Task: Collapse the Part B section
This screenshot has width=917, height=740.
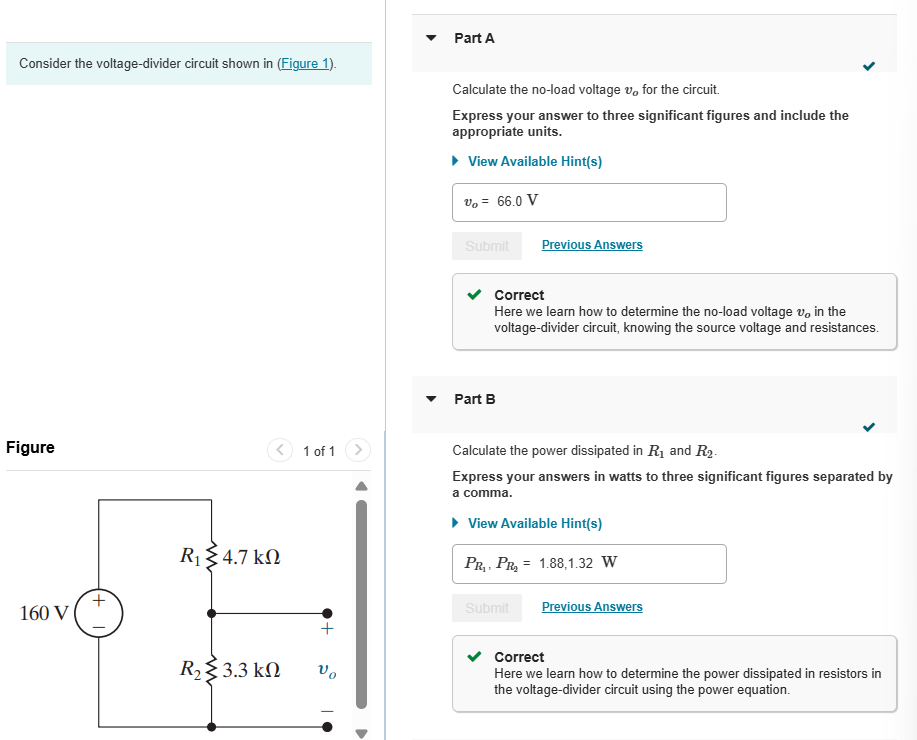Action: click(430, 398)
